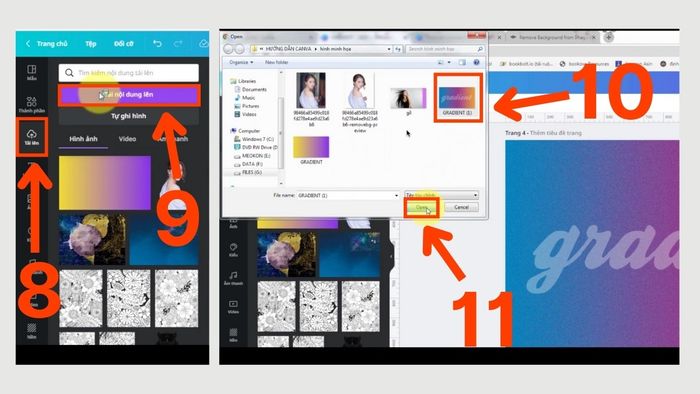Open the Đổi cỡ resize menu
Image resolution: width=700 pixels, height=394 pixels.
point(124,43)
